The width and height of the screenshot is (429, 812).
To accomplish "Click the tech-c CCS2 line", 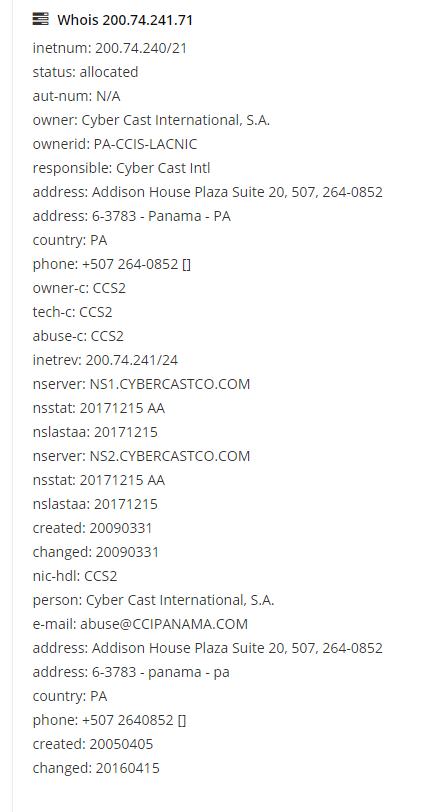I will pos(73,312).
